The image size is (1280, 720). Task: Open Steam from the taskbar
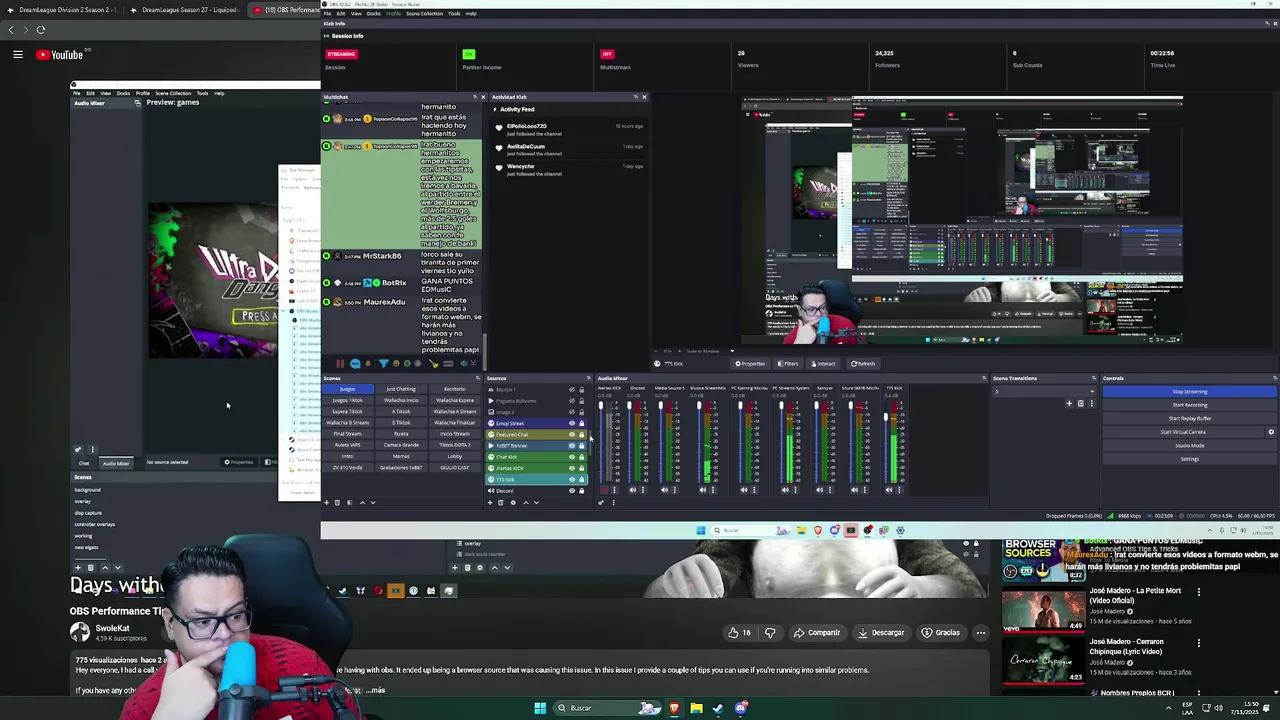click(718, 708)
